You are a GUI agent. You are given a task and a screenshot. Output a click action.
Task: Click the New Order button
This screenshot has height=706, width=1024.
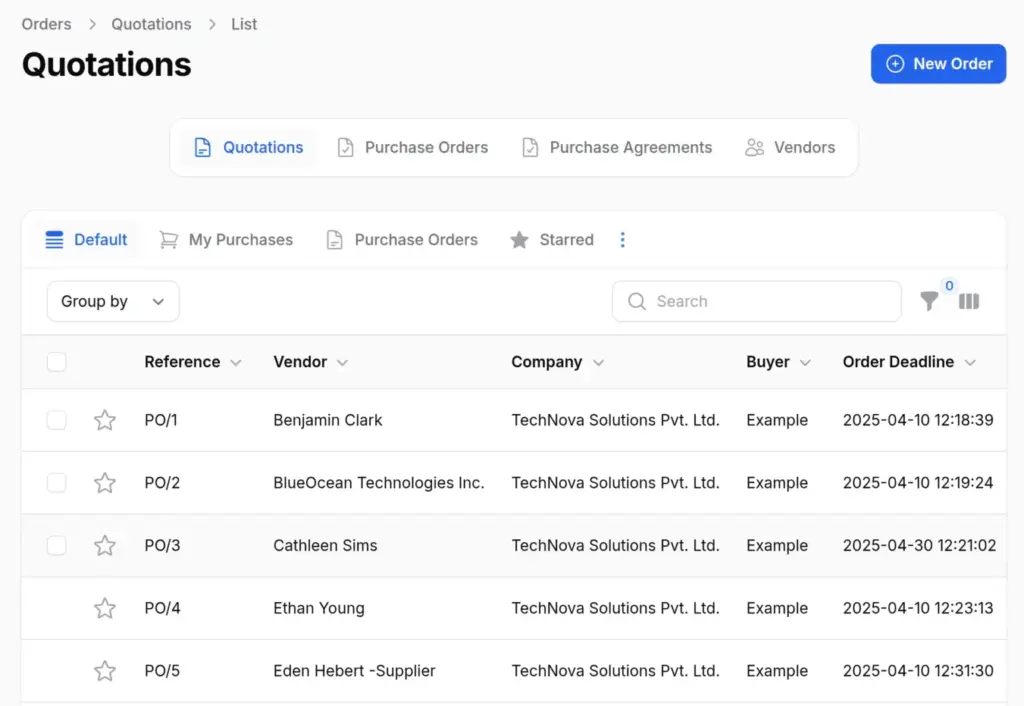pyautogui.click(x=938, y=64)
